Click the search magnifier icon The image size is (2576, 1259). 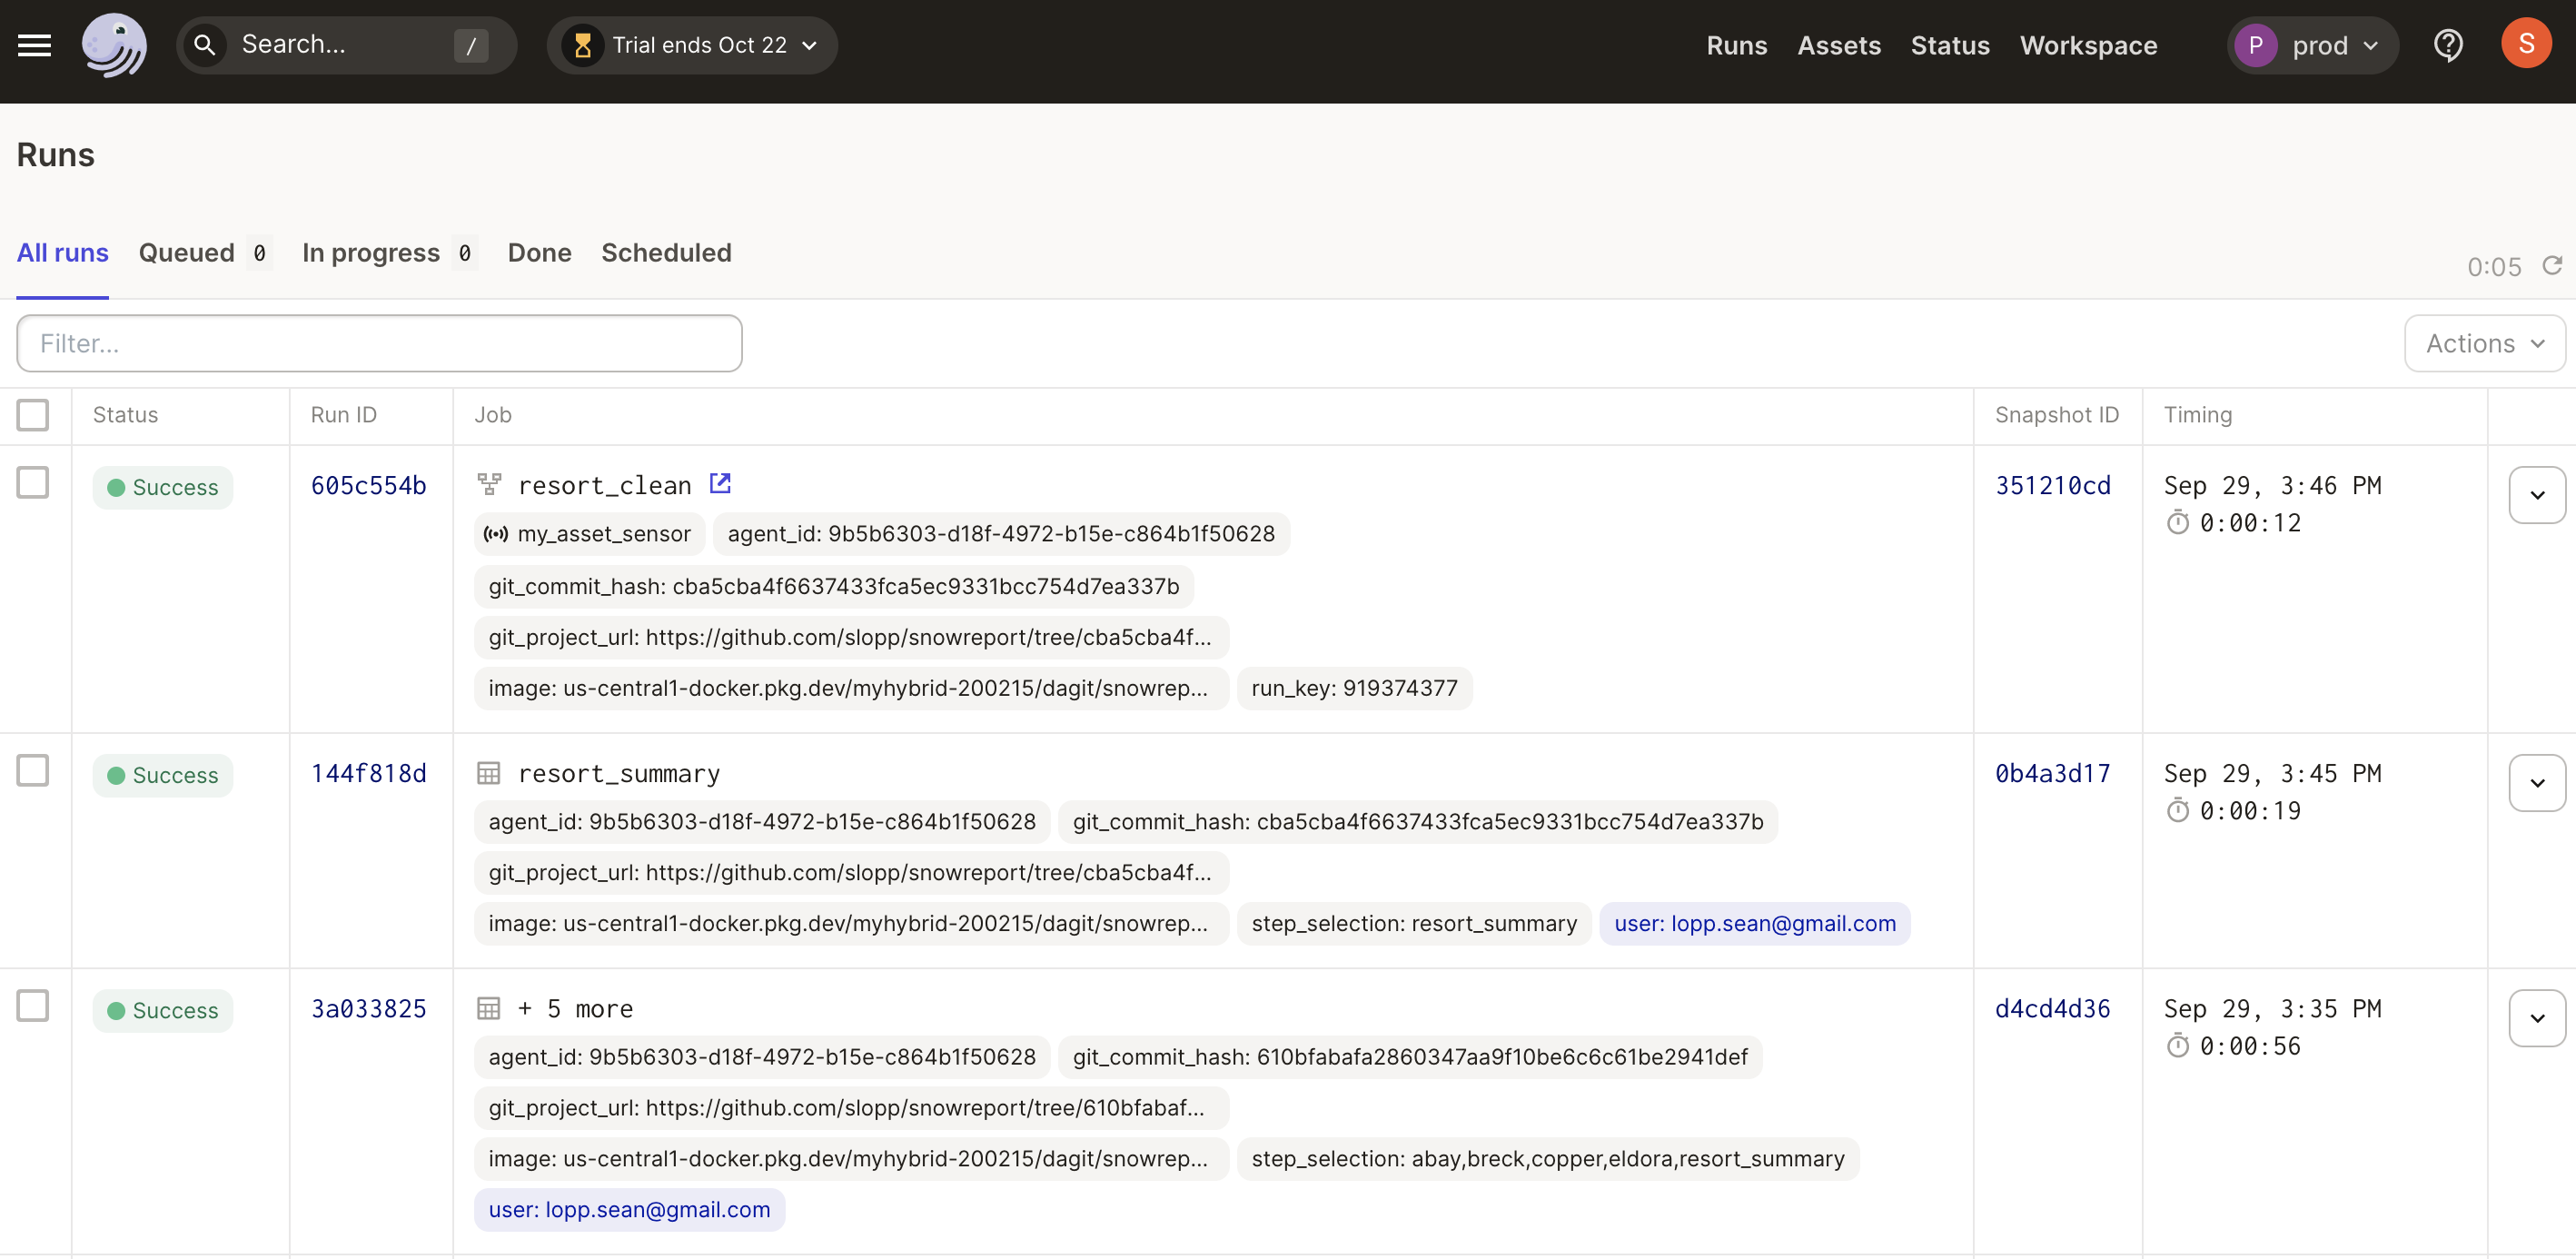click(x=205, y=45)
